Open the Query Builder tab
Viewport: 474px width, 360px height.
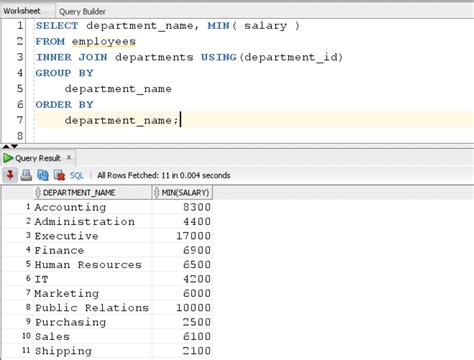click(82, 12)
